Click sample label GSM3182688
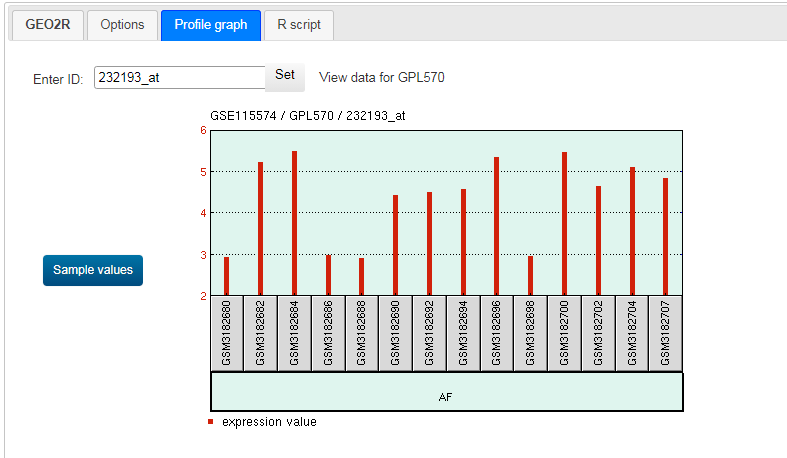Screen dimensions: 787x458 [x=361, y=333]
